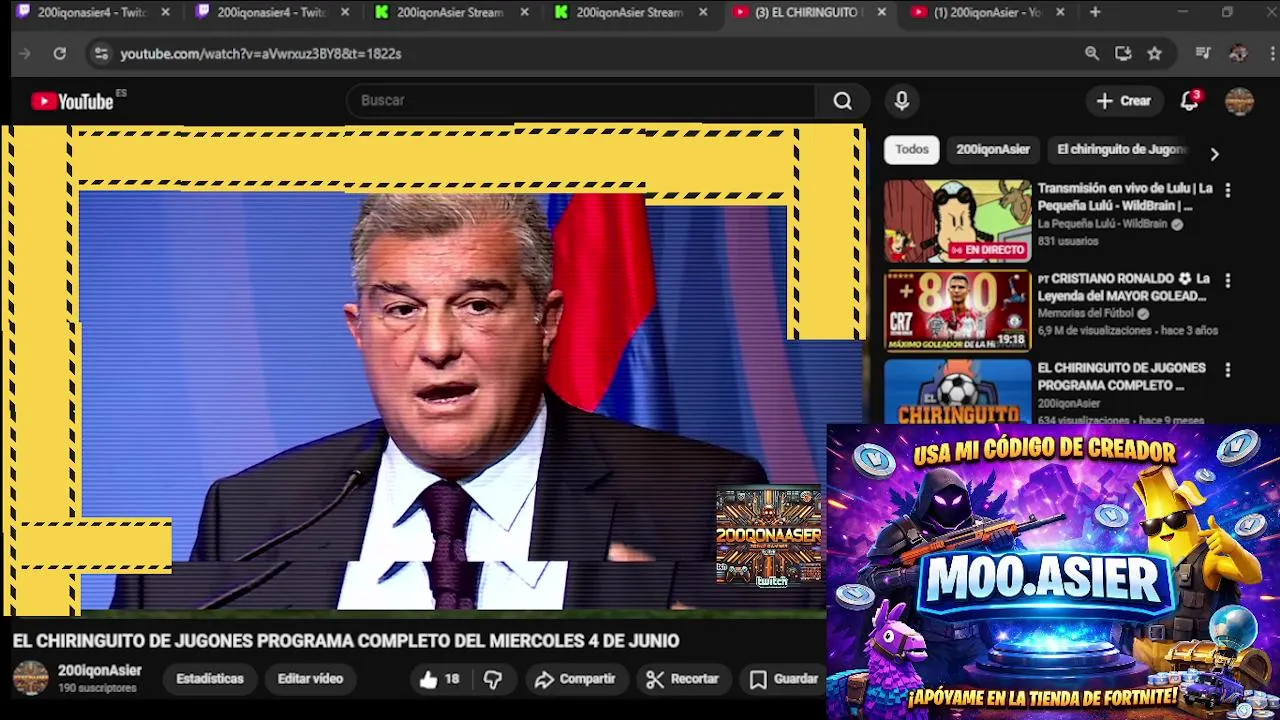This screenshot has width=1280, height=720.
Task: Click Editar vídeo button
Action: [x=310, y=679]
